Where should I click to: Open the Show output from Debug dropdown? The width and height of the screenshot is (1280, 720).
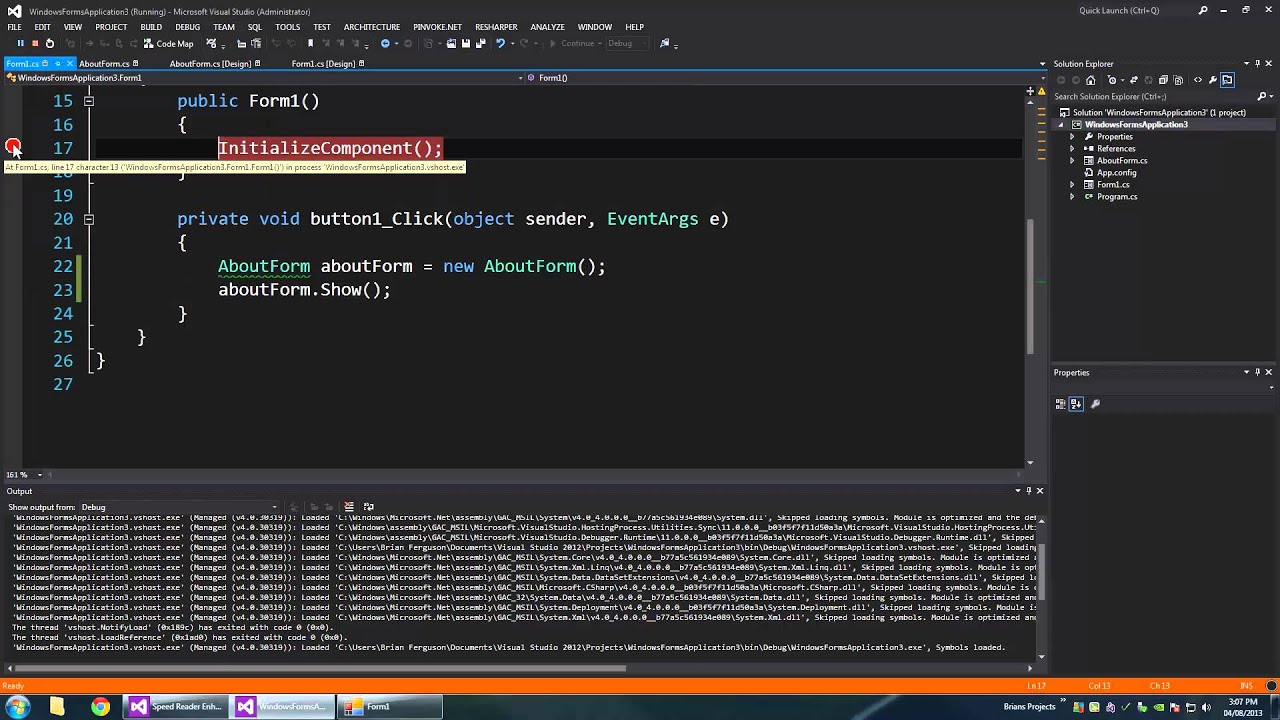click(180, 507)
